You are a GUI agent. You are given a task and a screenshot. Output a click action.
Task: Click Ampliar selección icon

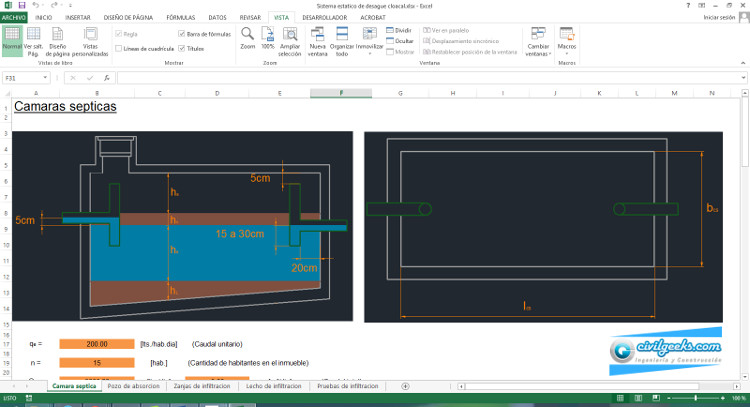(289, 37)
